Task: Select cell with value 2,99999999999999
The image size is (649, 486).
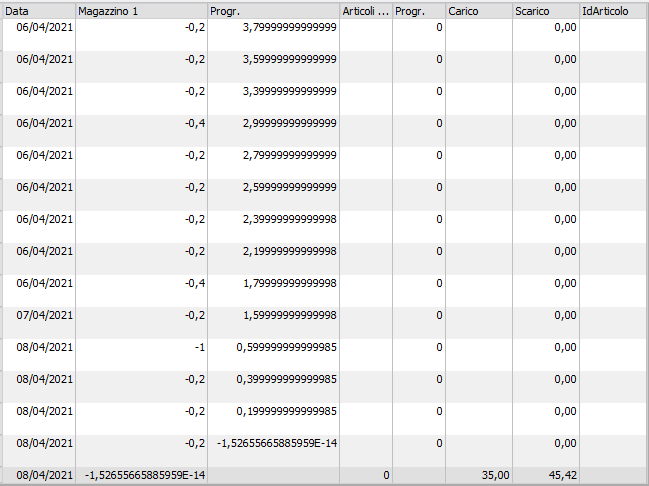Action: (x=274, y=131)
